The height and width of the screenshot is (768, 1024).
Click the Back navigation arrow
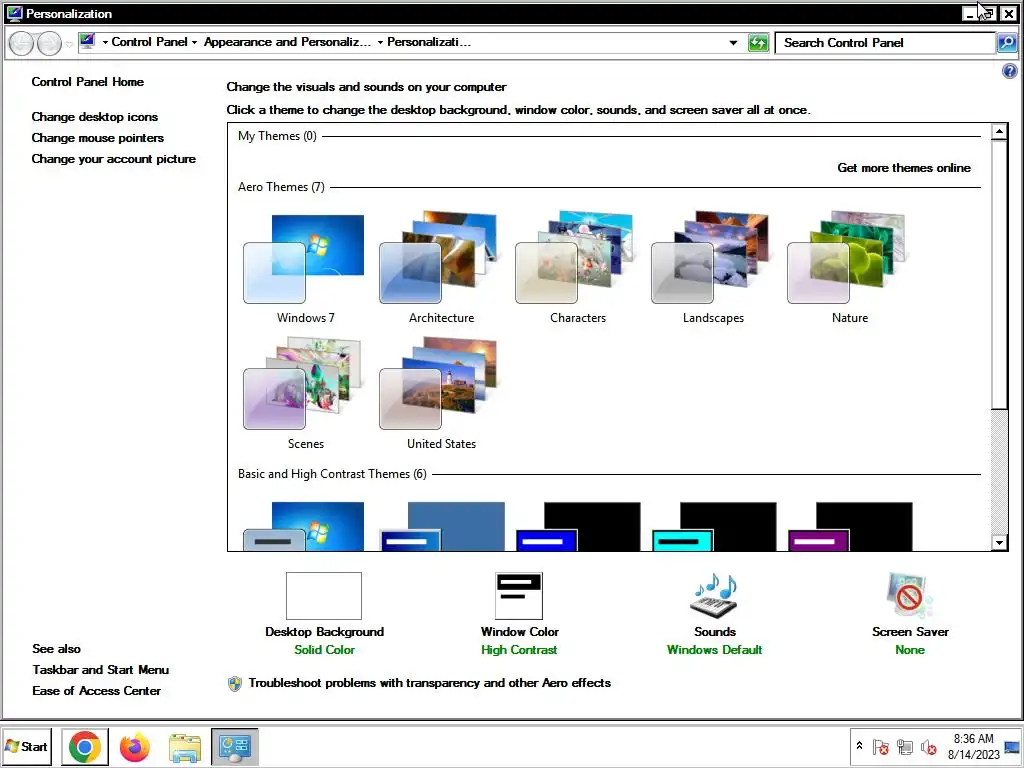21,43
